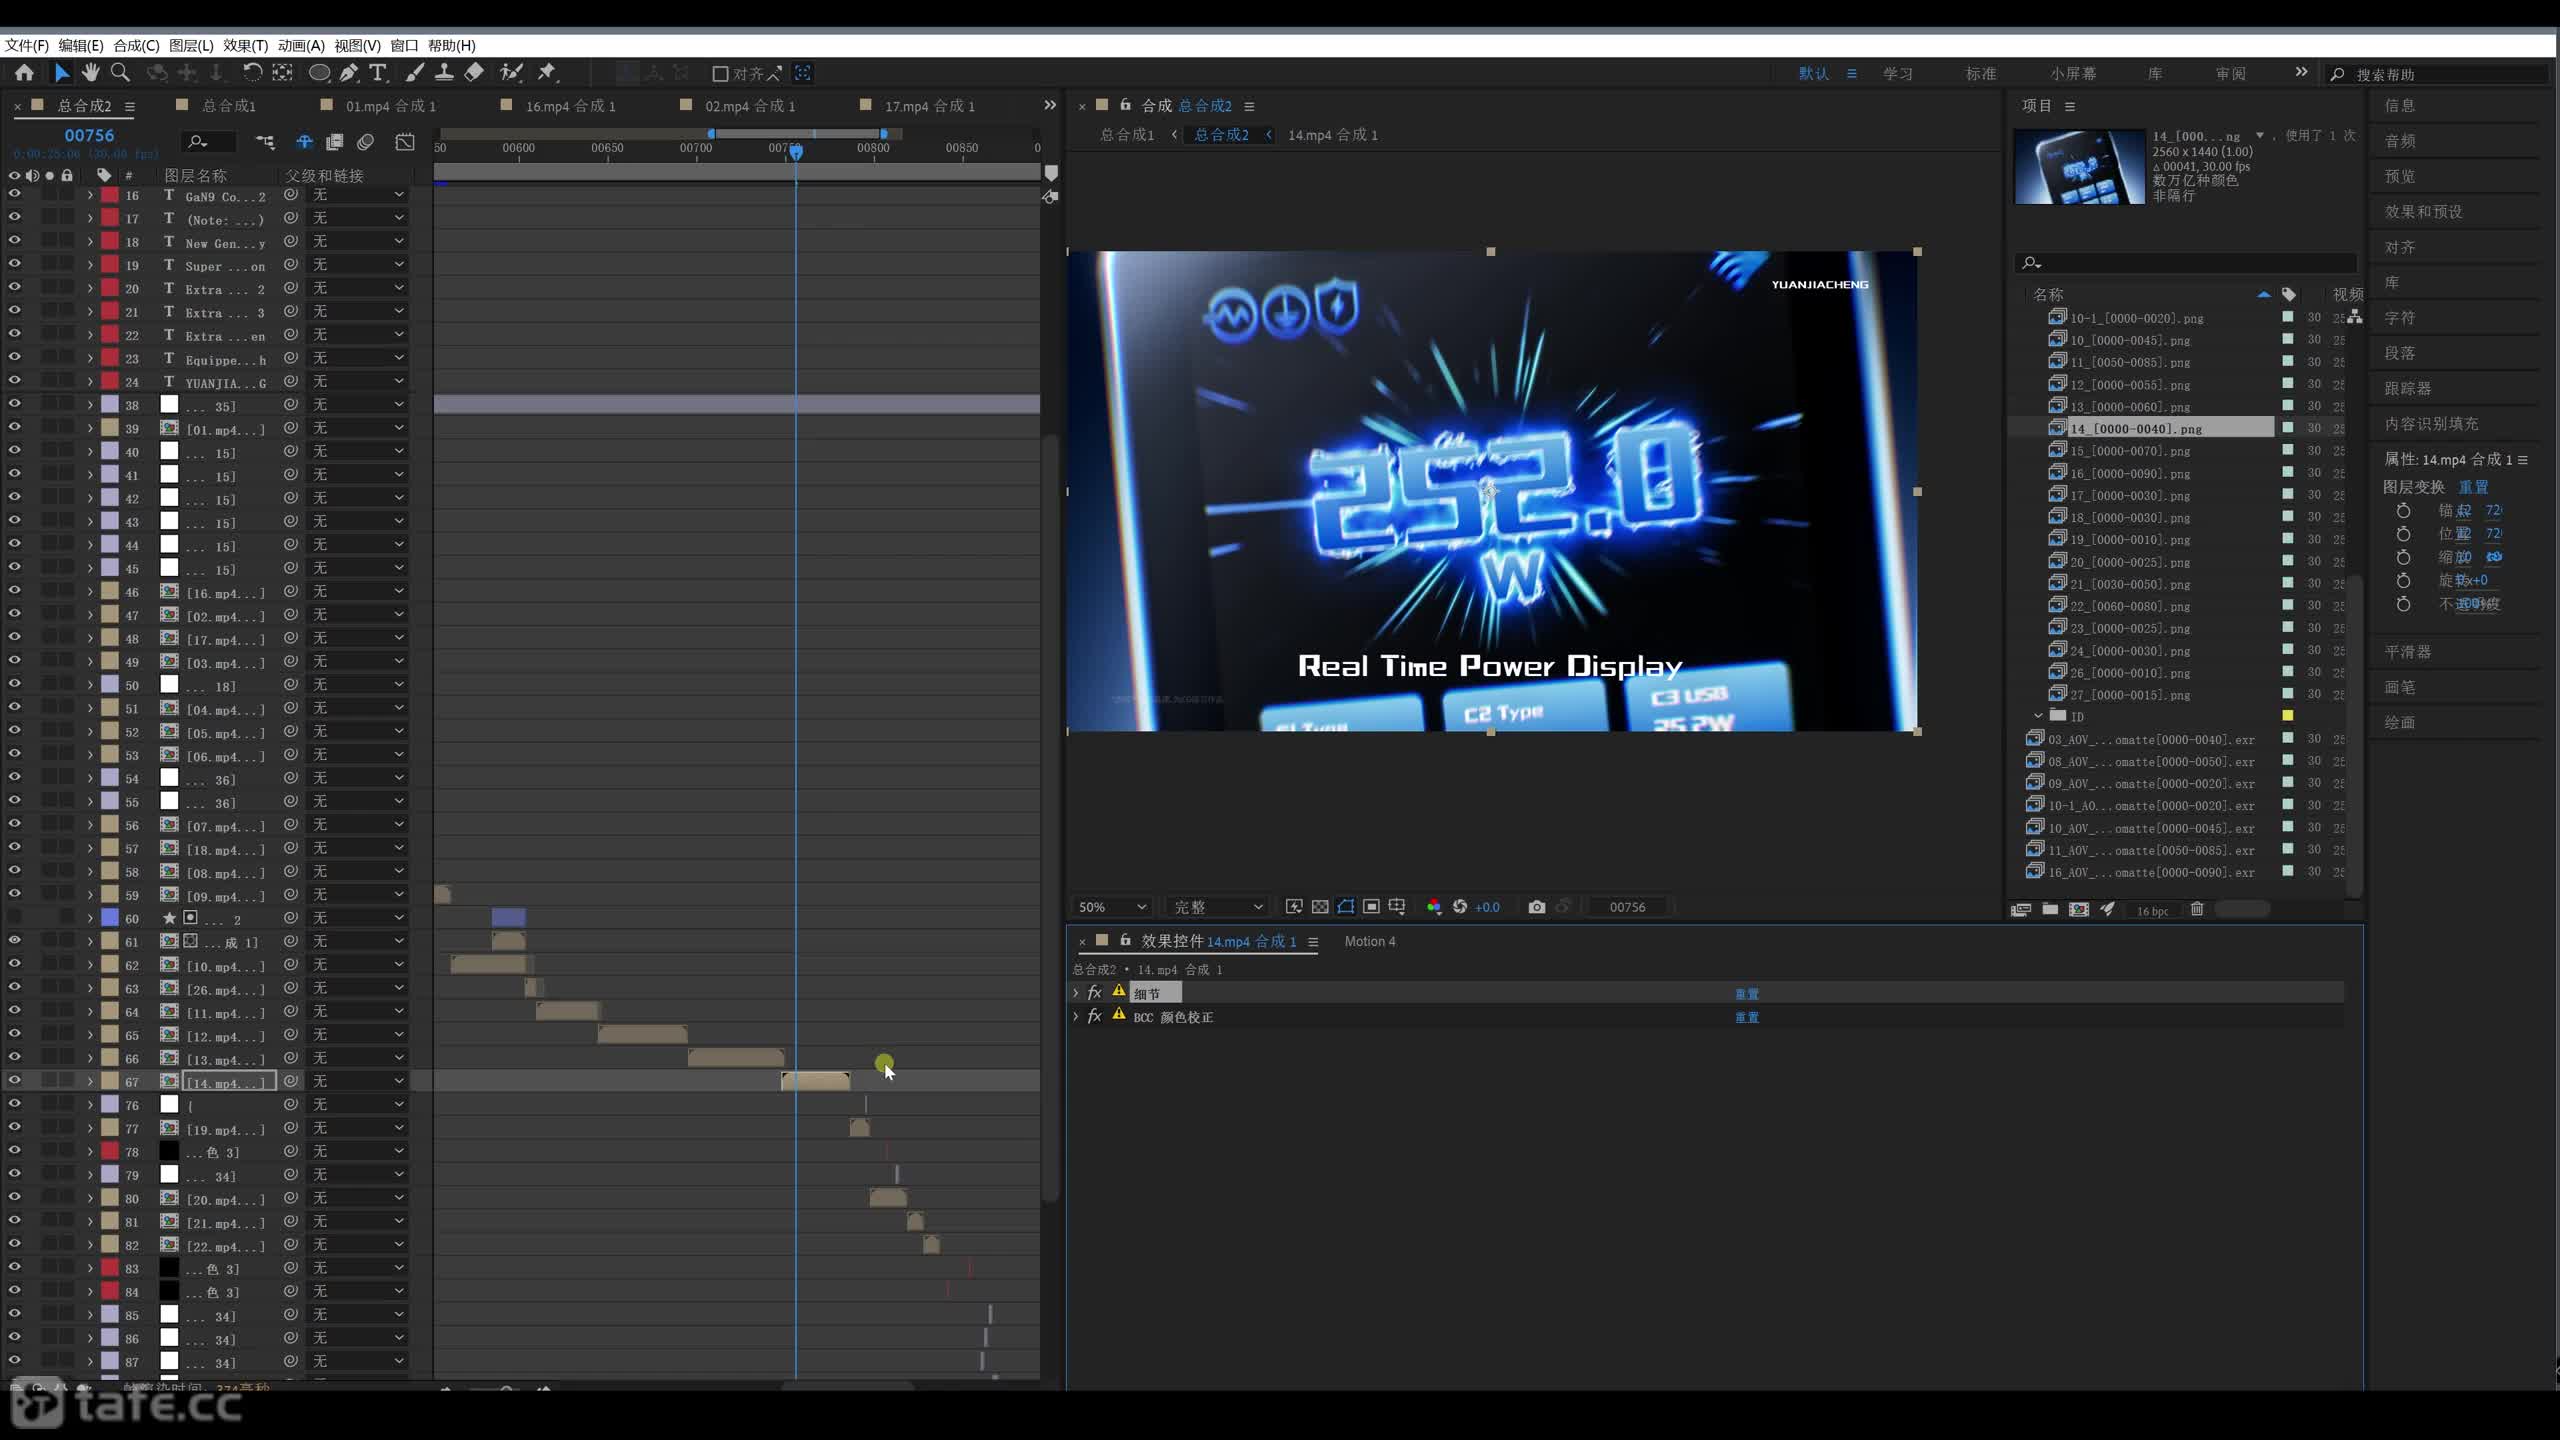Viewport: 2560px width, 1440px height.
Task: Select the Eraser tool
Action: click(474, 73)
